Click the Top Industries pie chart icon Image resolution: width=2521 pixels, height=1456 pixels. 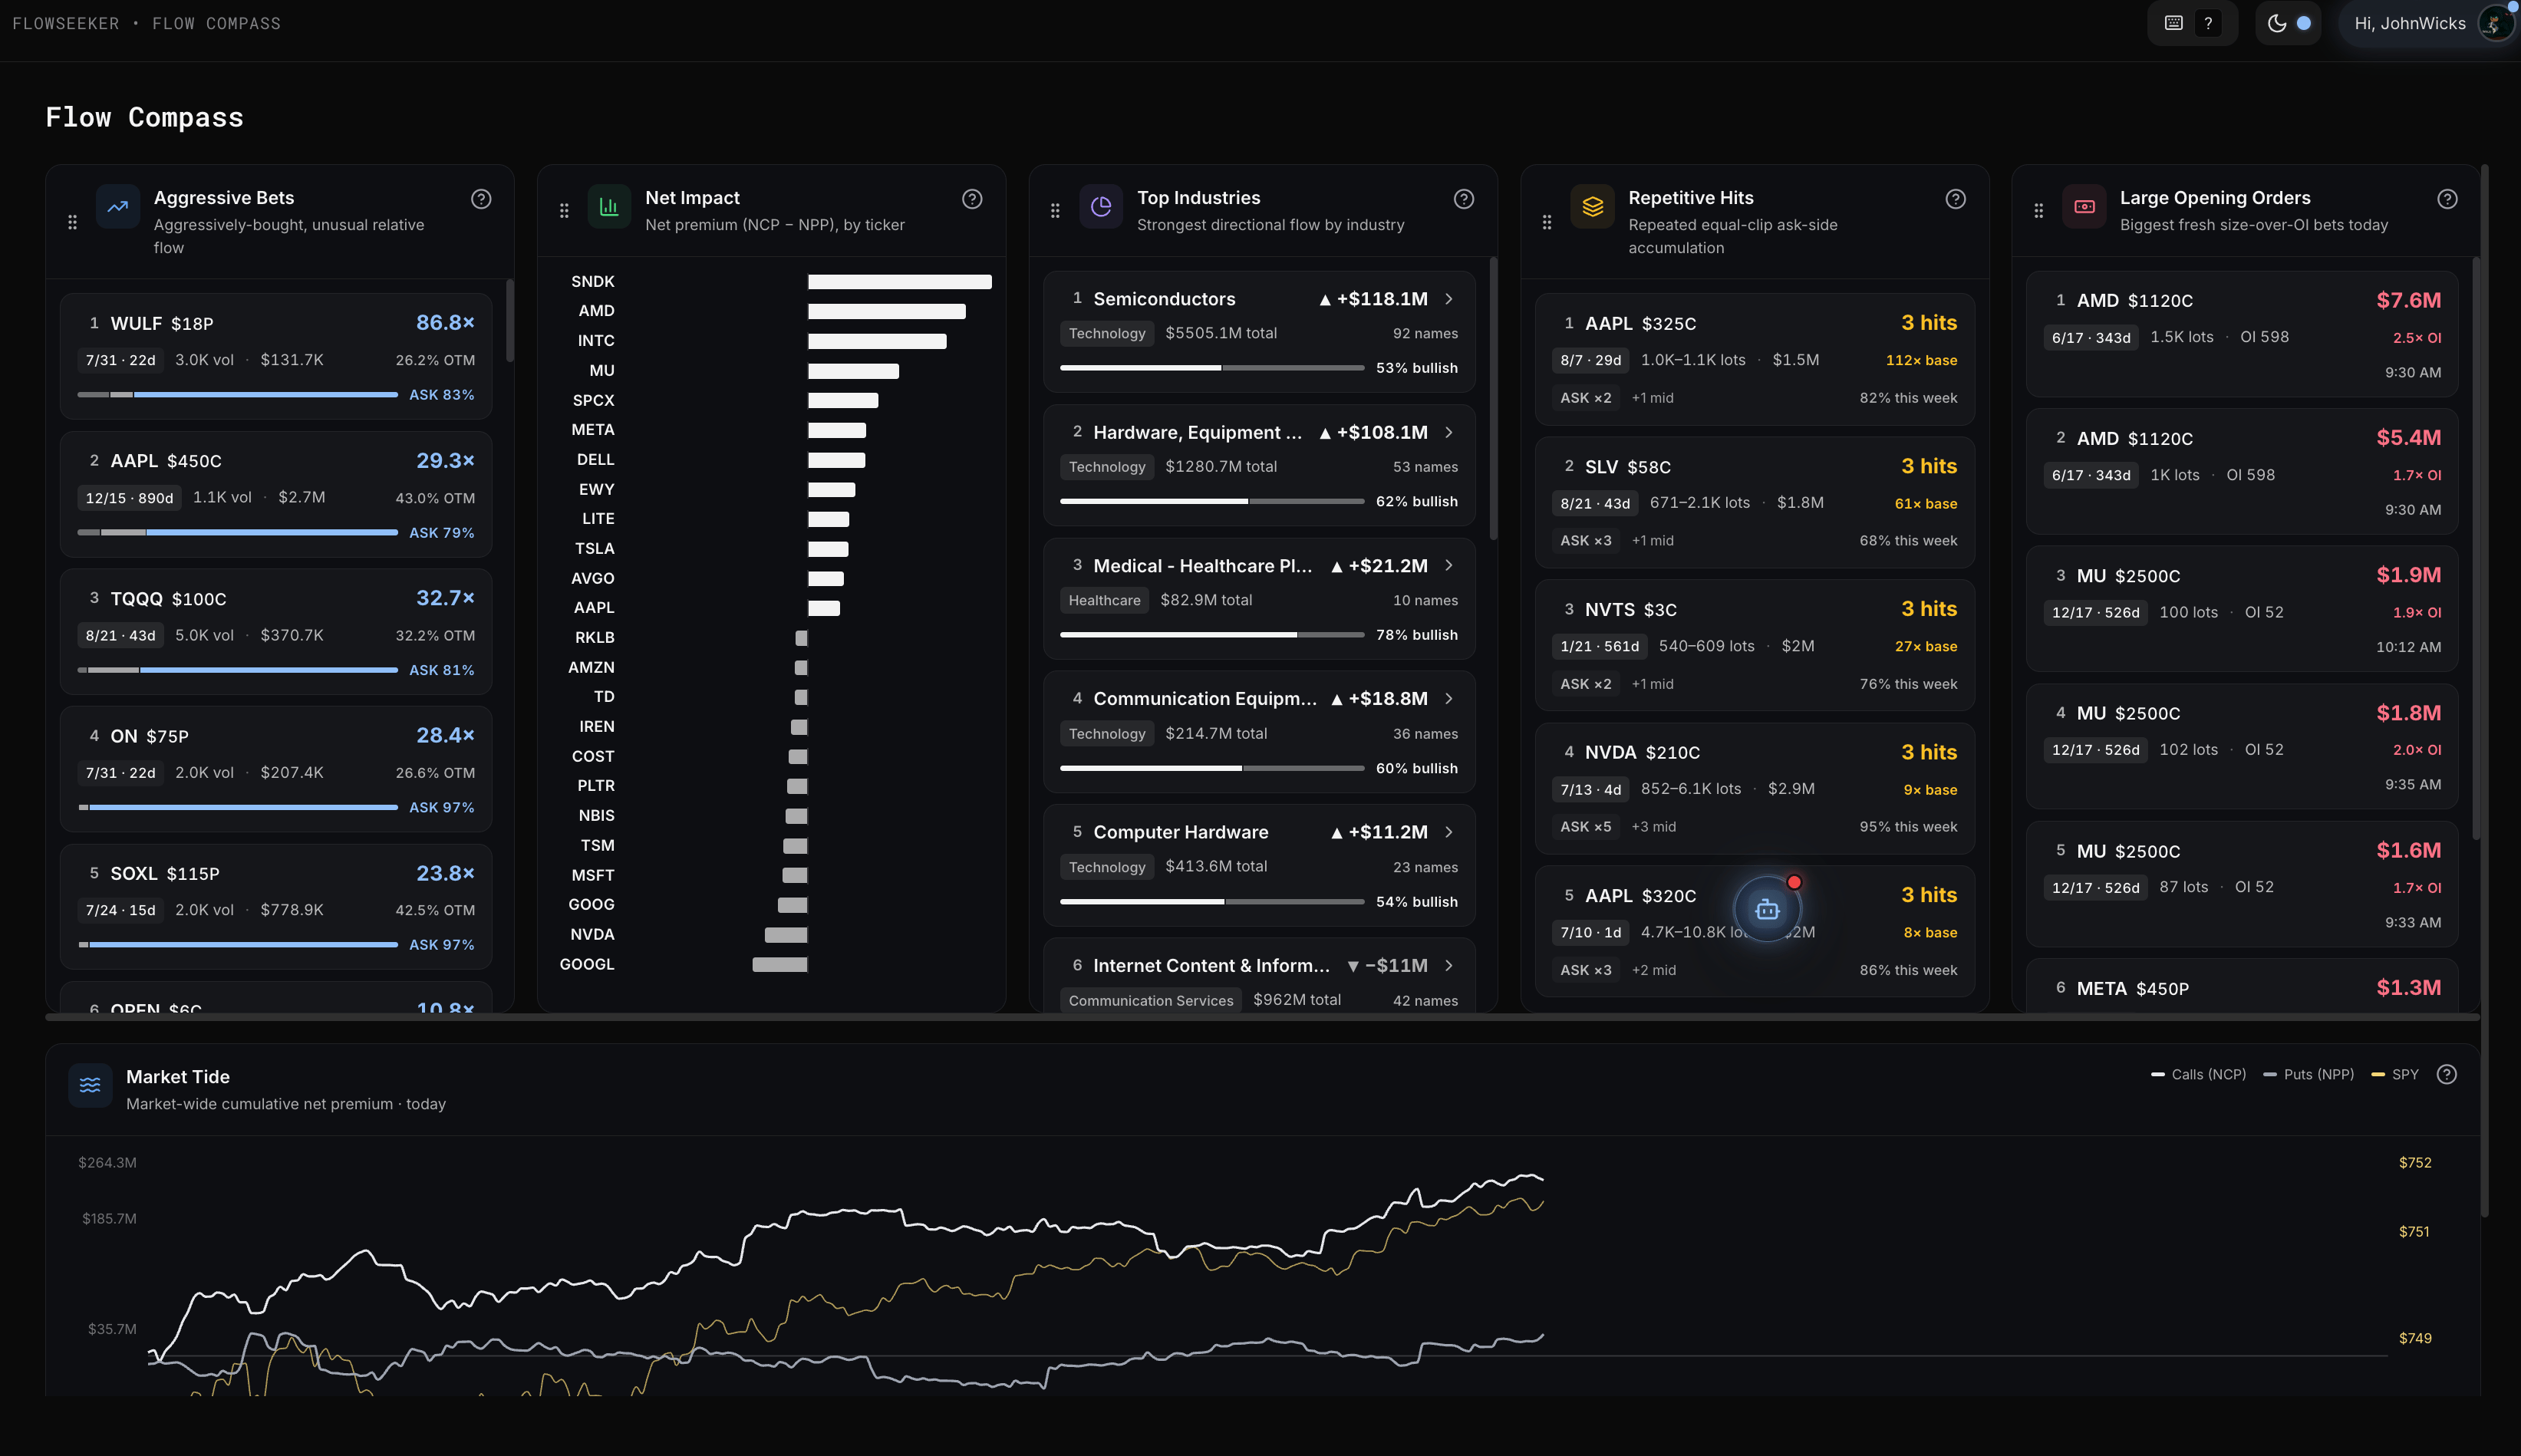click(1101, 207)
